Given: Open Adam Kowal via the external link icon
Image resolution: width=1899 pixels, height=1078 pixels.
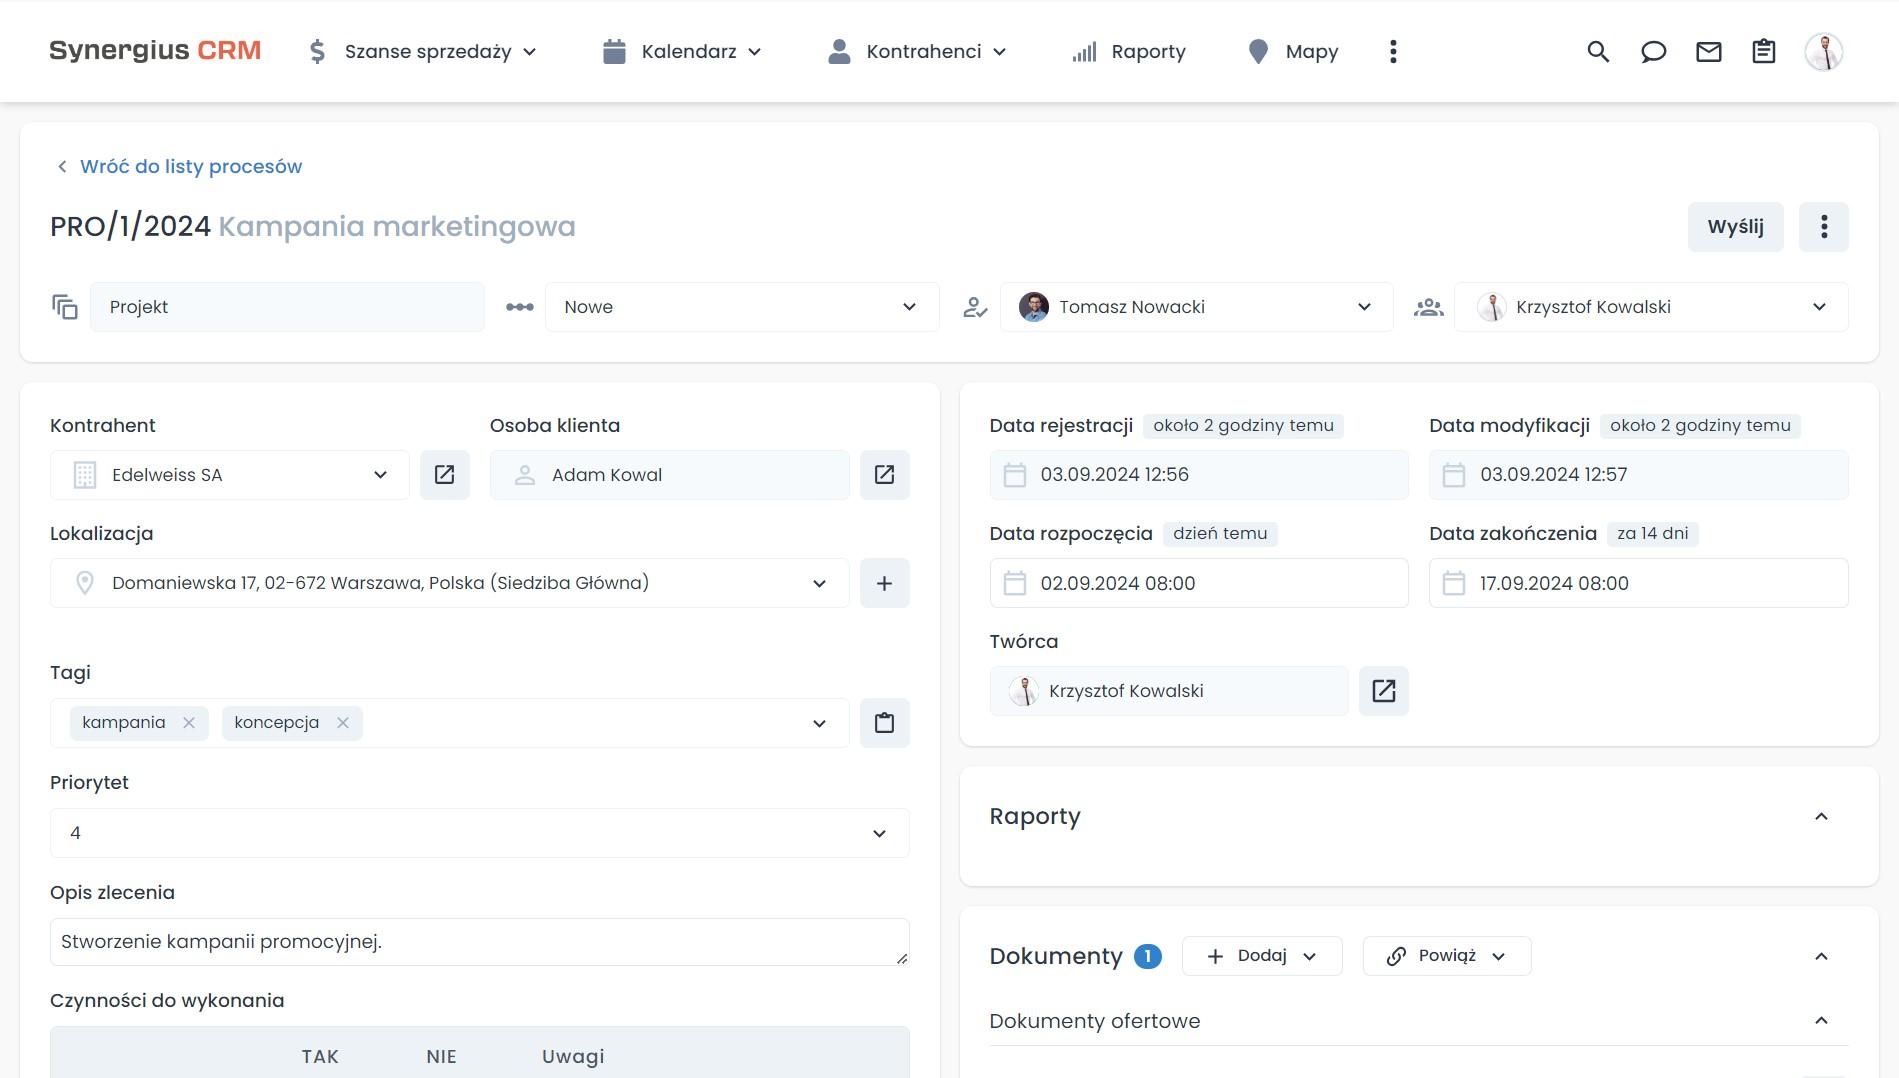Looking at the screenshot, I should pos(884,475).
